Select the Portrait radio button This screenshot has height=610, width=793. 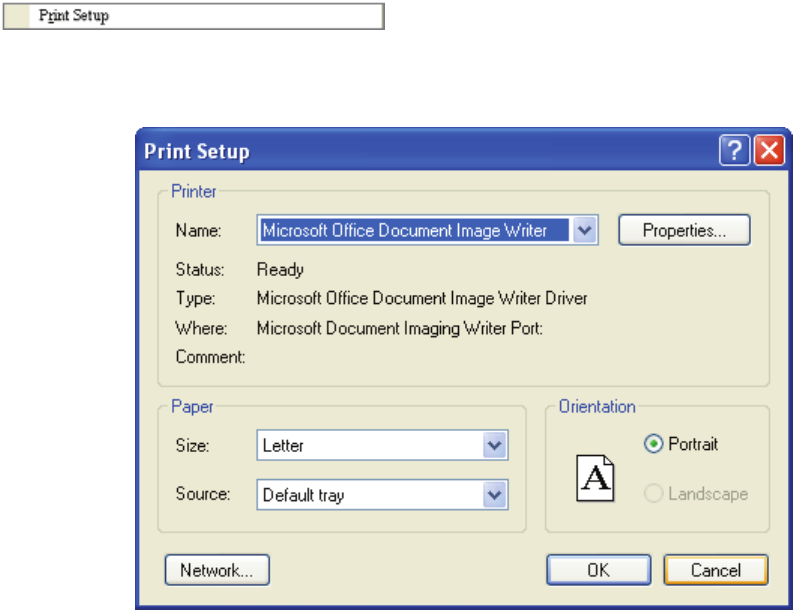coord(654,444)
